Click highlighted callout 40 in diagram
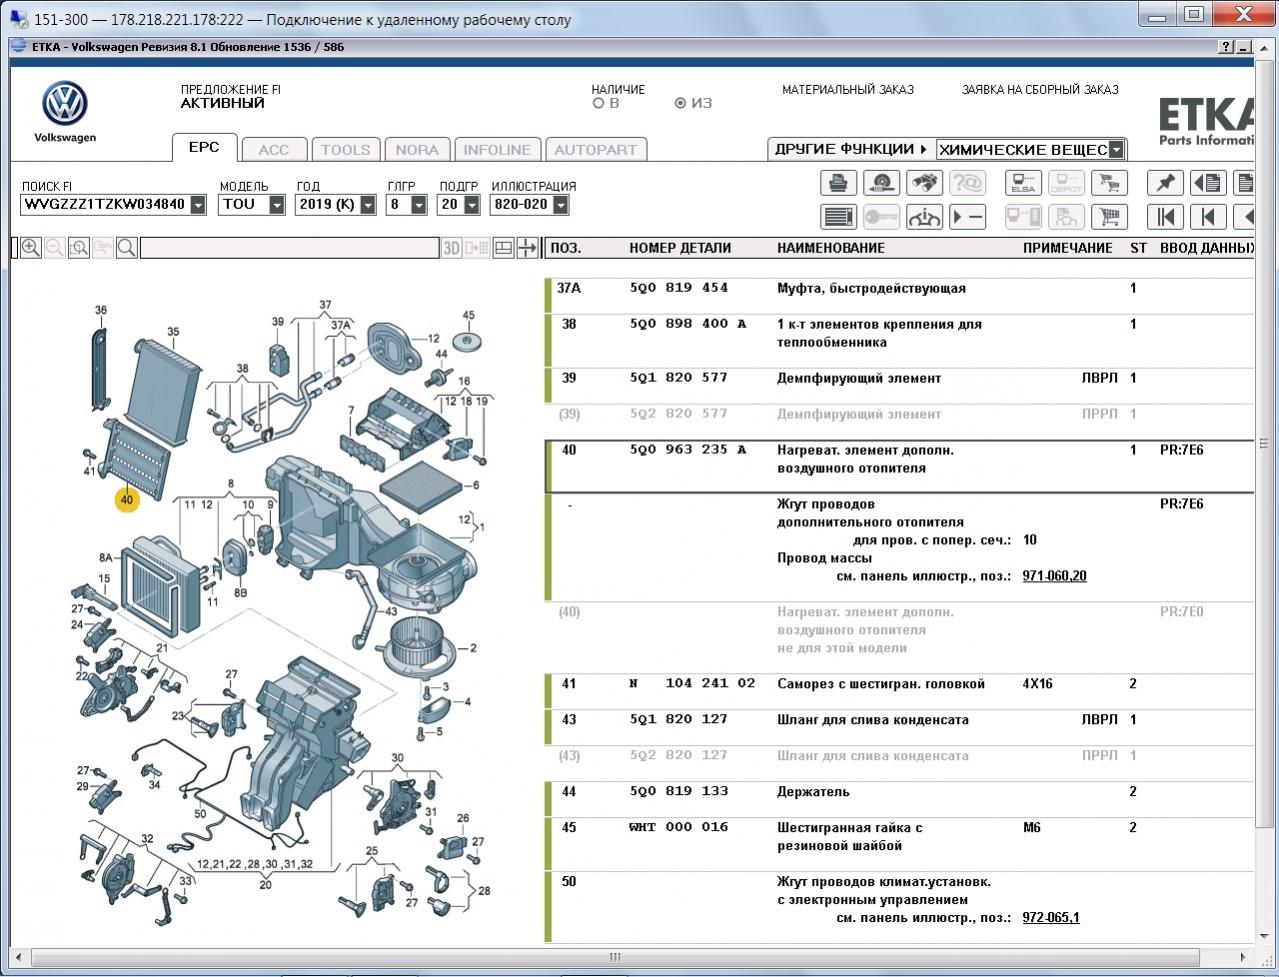Screen dimensions: 1279x977 tap(126, 499)
